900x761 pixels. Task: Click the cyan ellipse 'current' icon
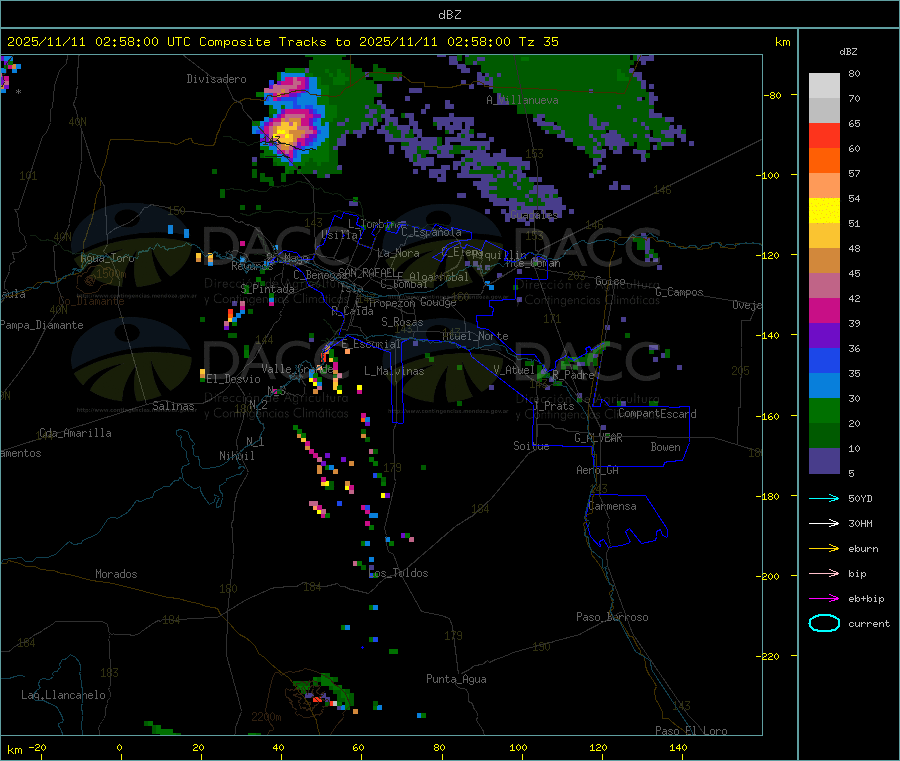823,623
